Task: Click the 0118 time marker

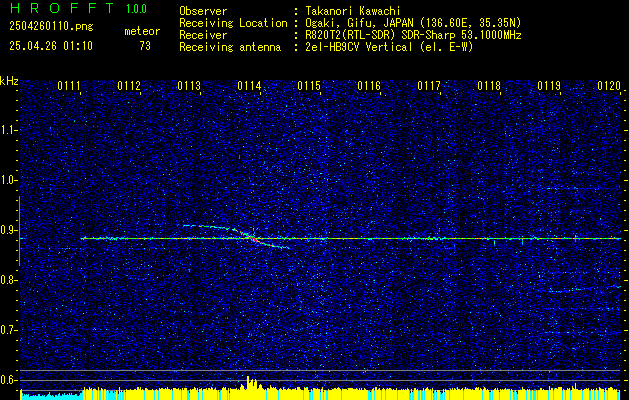Action: click(x=489, y=86)
